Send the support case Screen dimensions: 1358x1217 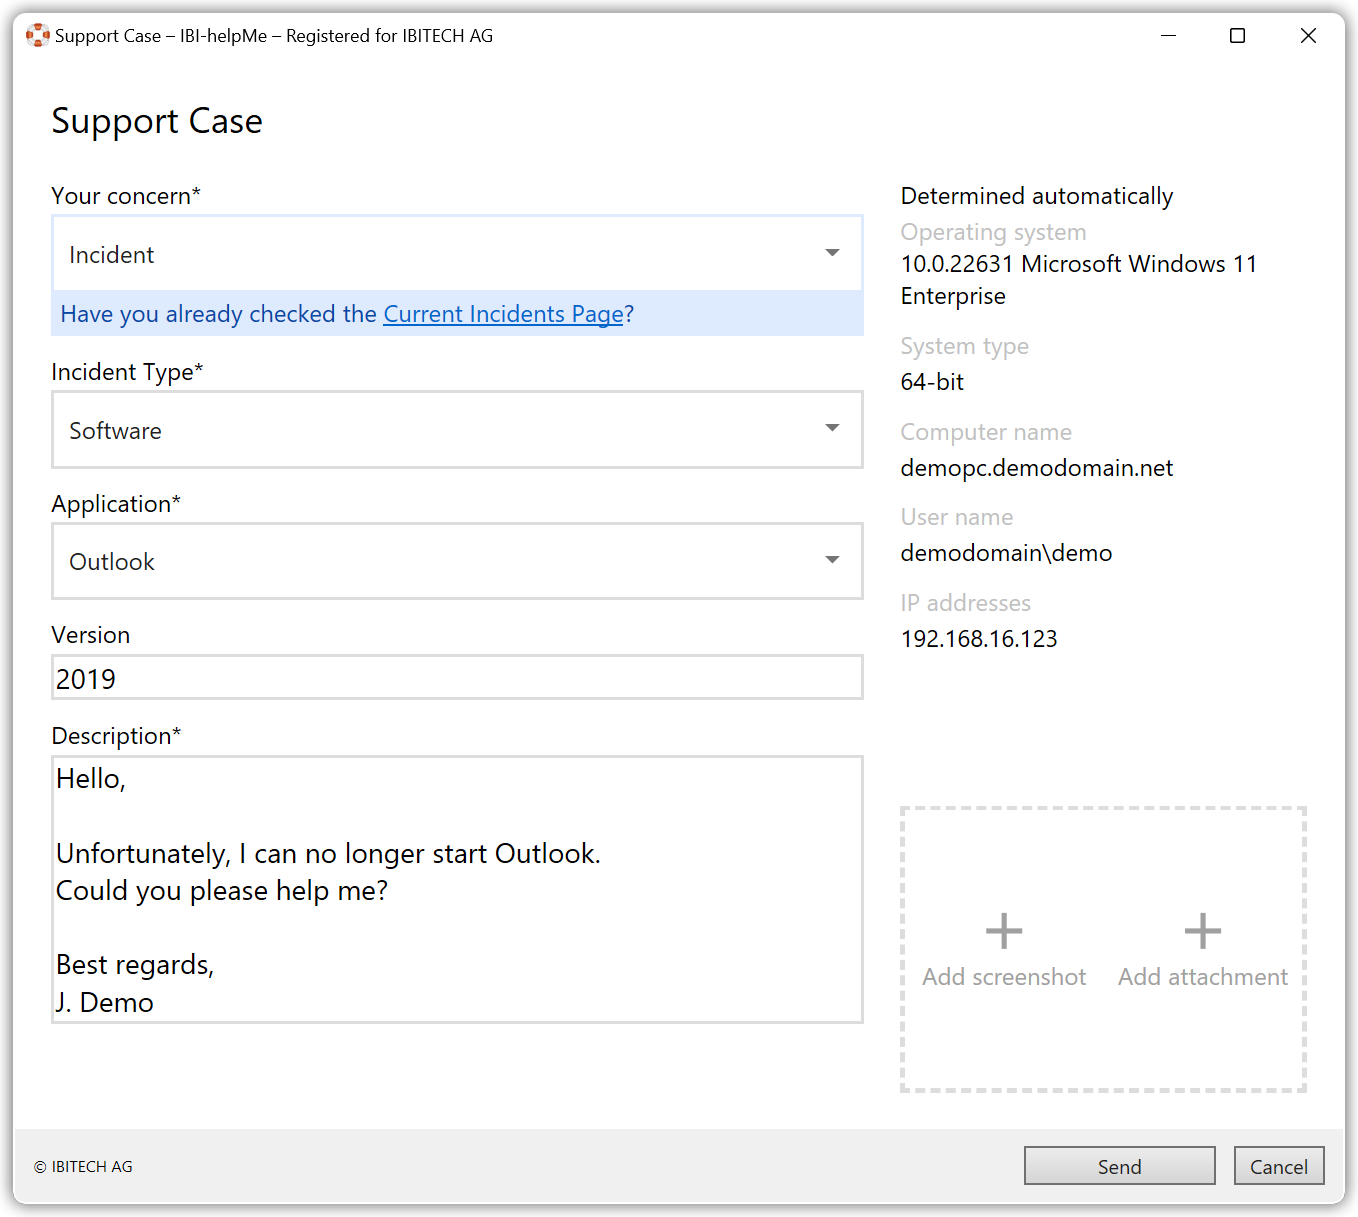point(1119,1166)
